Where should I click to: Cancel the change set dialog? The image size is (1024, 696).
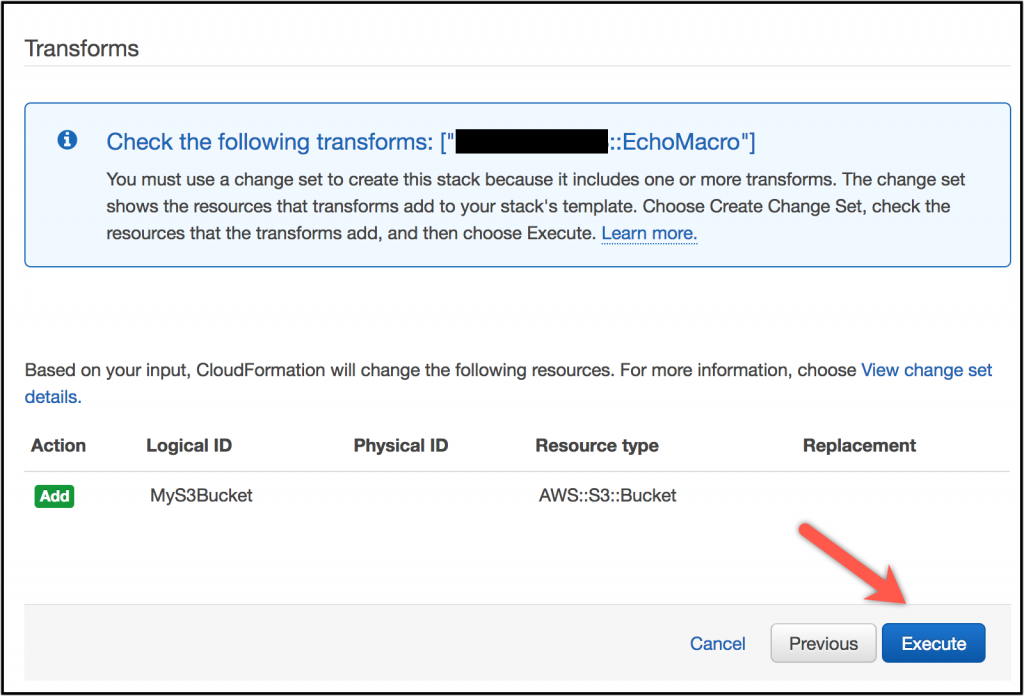point(717,644)
